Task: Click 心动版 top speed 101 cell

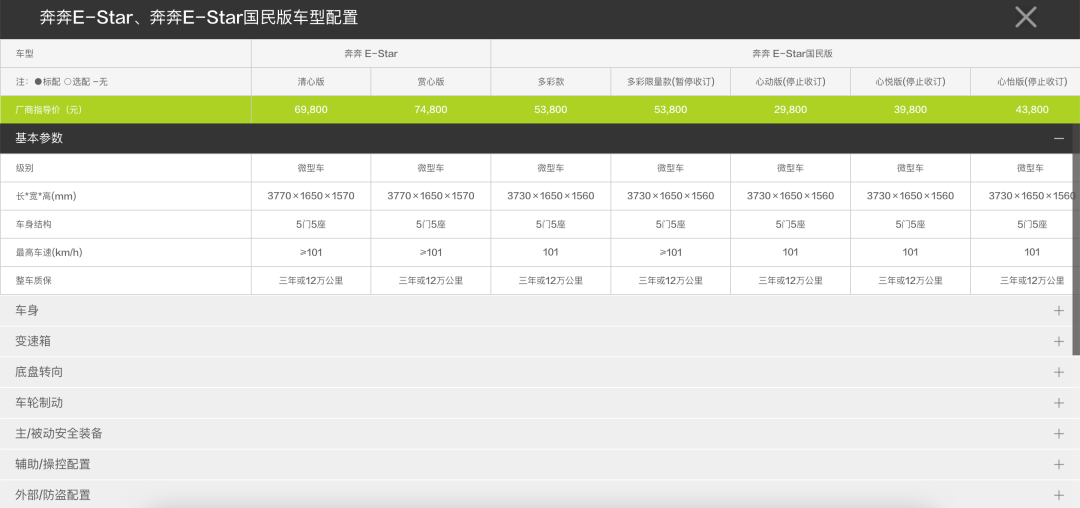Action: pos(790,253)
